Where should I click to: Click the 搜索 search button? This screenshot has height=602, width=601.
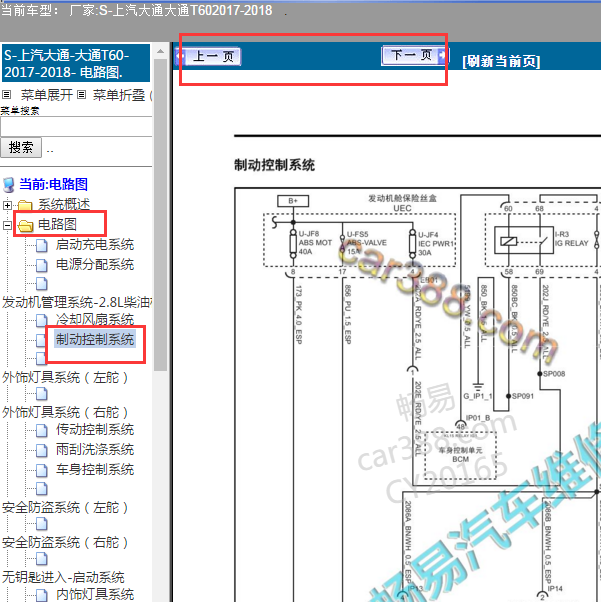tap(21, 147)
